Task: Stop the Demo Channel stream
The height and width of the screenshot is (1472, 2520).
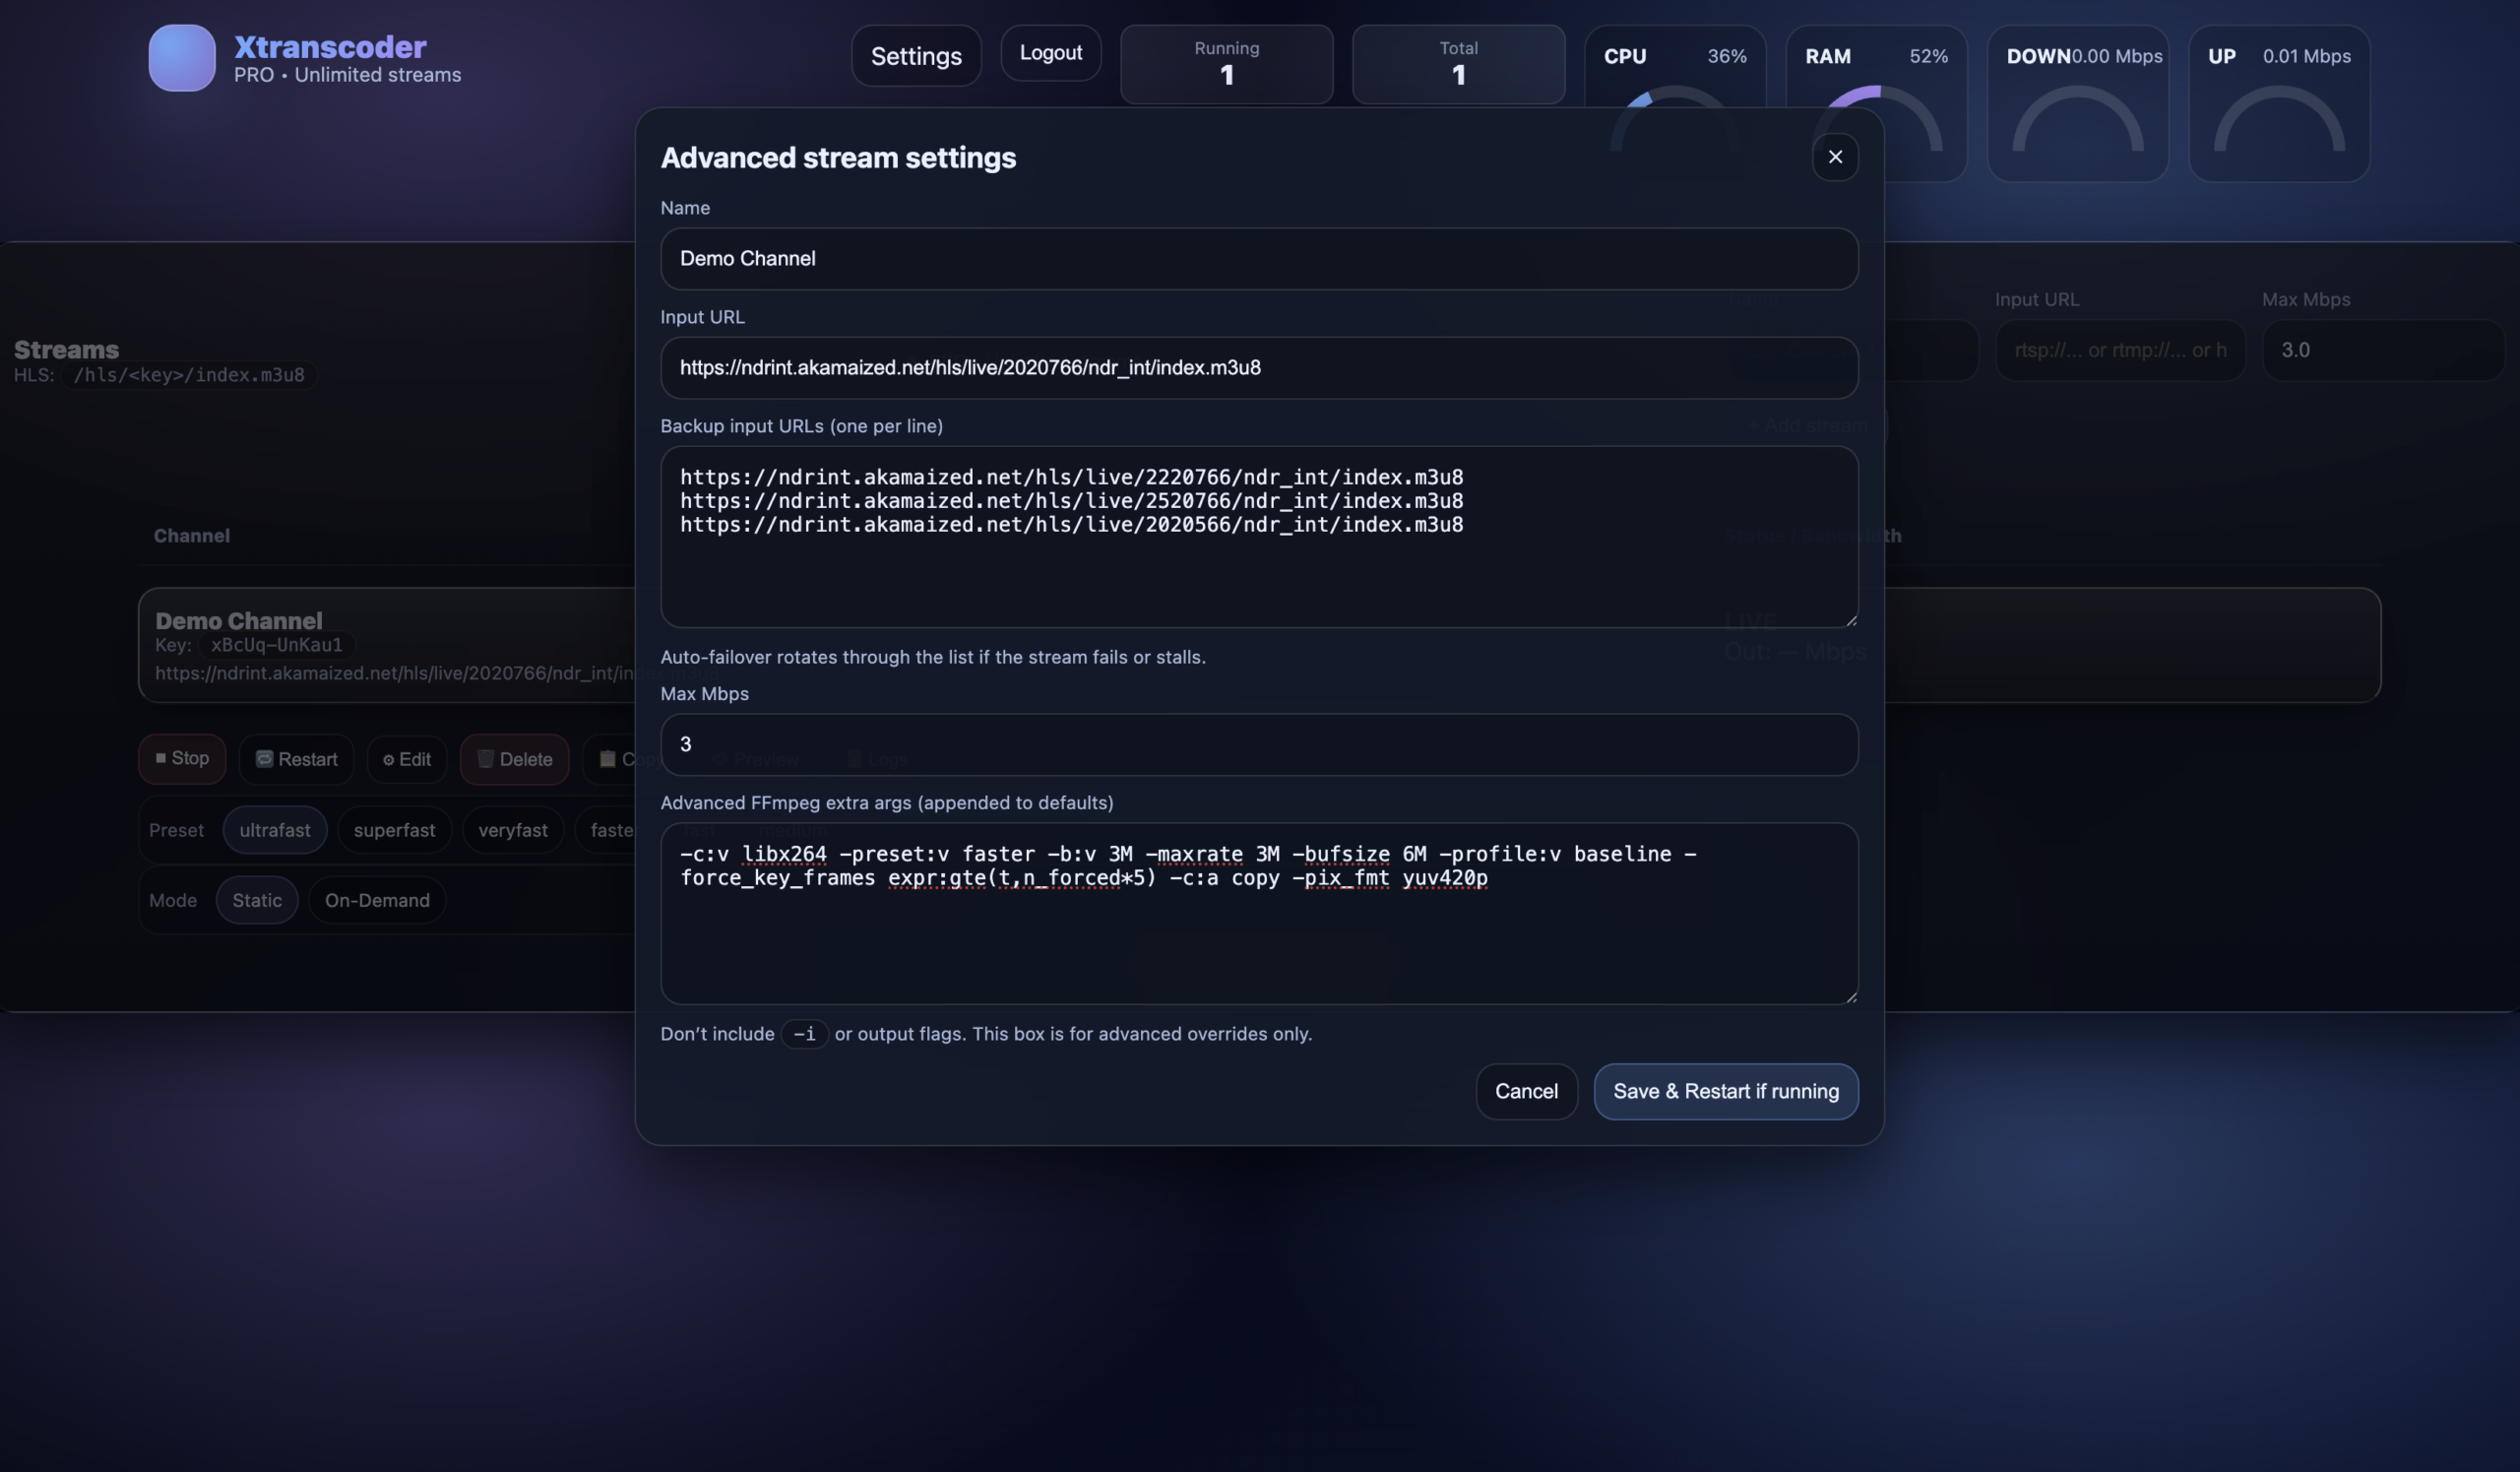Action: click(x=182, y=759)
